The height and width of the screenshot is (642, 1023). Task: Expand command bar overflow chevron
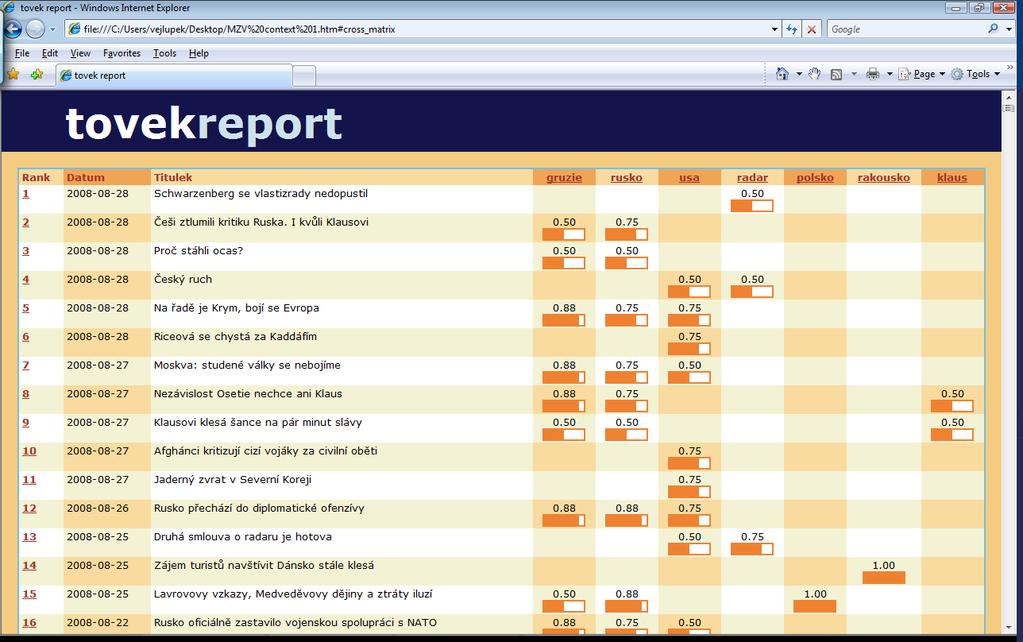(1010, 67)
